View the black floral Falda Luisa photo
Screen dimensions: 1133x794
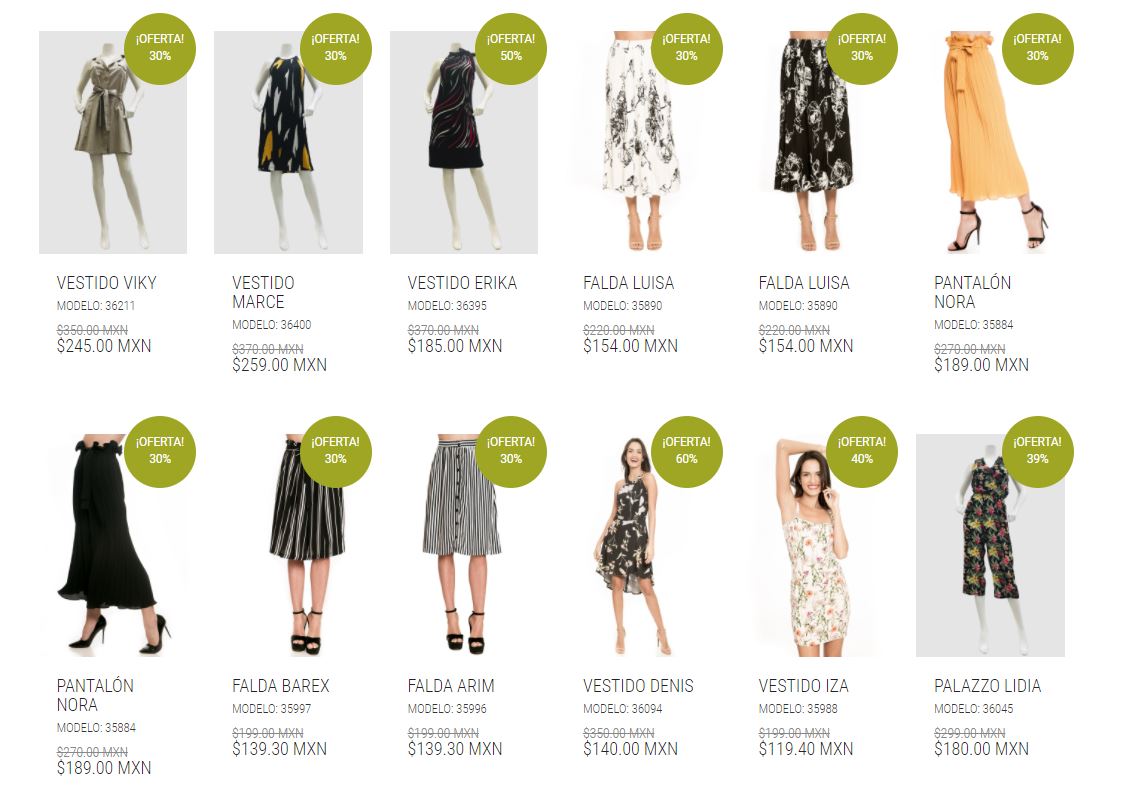[815, 142]
